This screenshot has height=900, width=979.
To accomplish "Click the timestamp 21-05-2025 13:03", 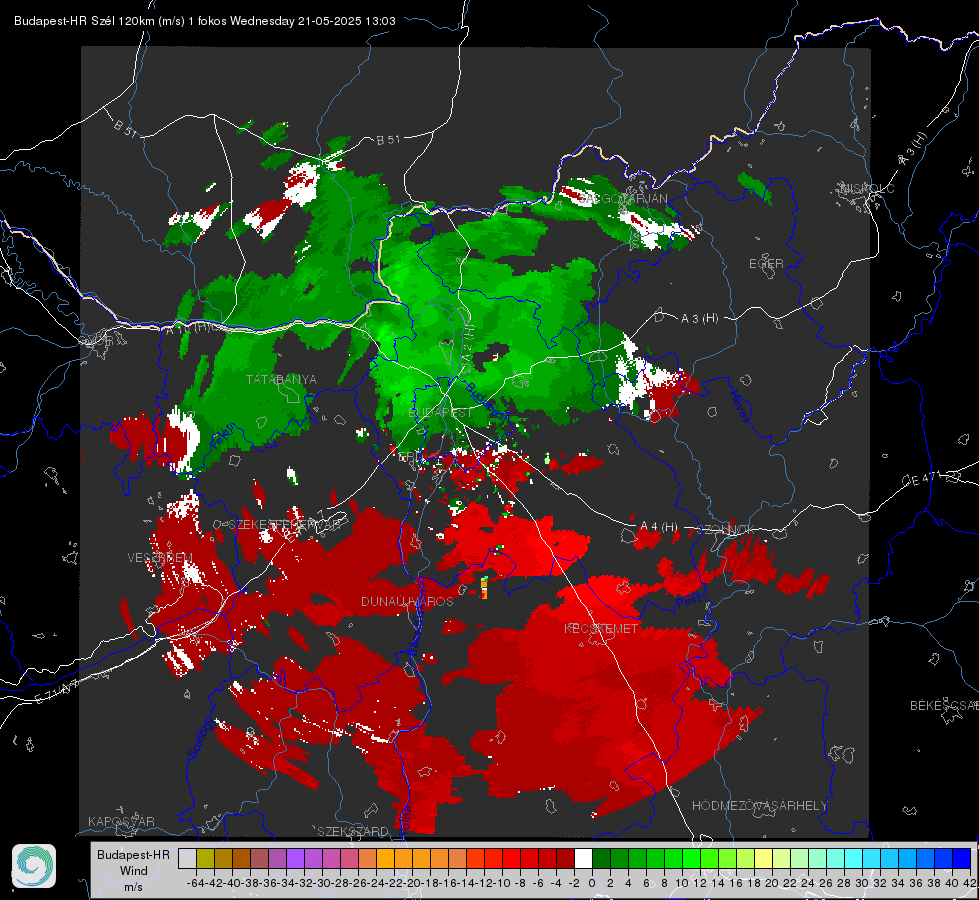I will (x=347, y=21).
